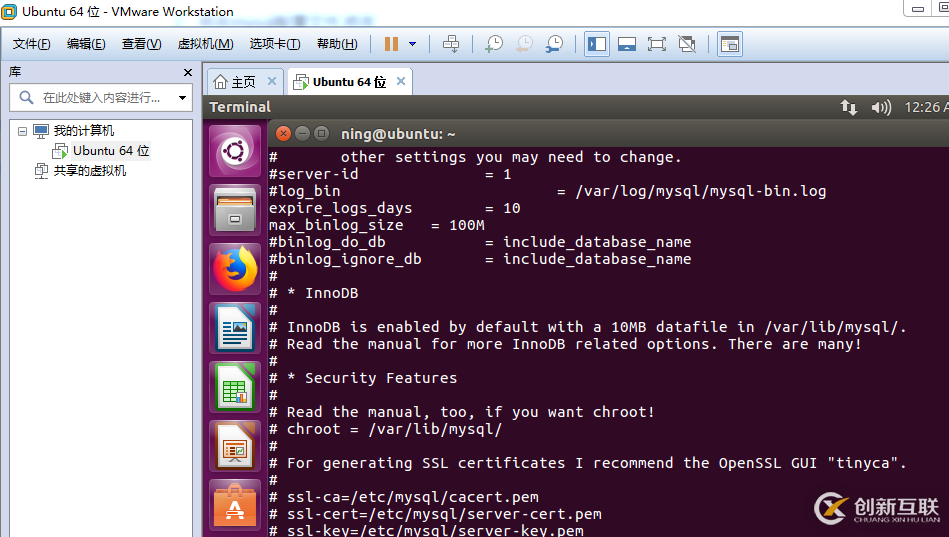
Task: Toggle the library sidebar view
Action: 597,44
